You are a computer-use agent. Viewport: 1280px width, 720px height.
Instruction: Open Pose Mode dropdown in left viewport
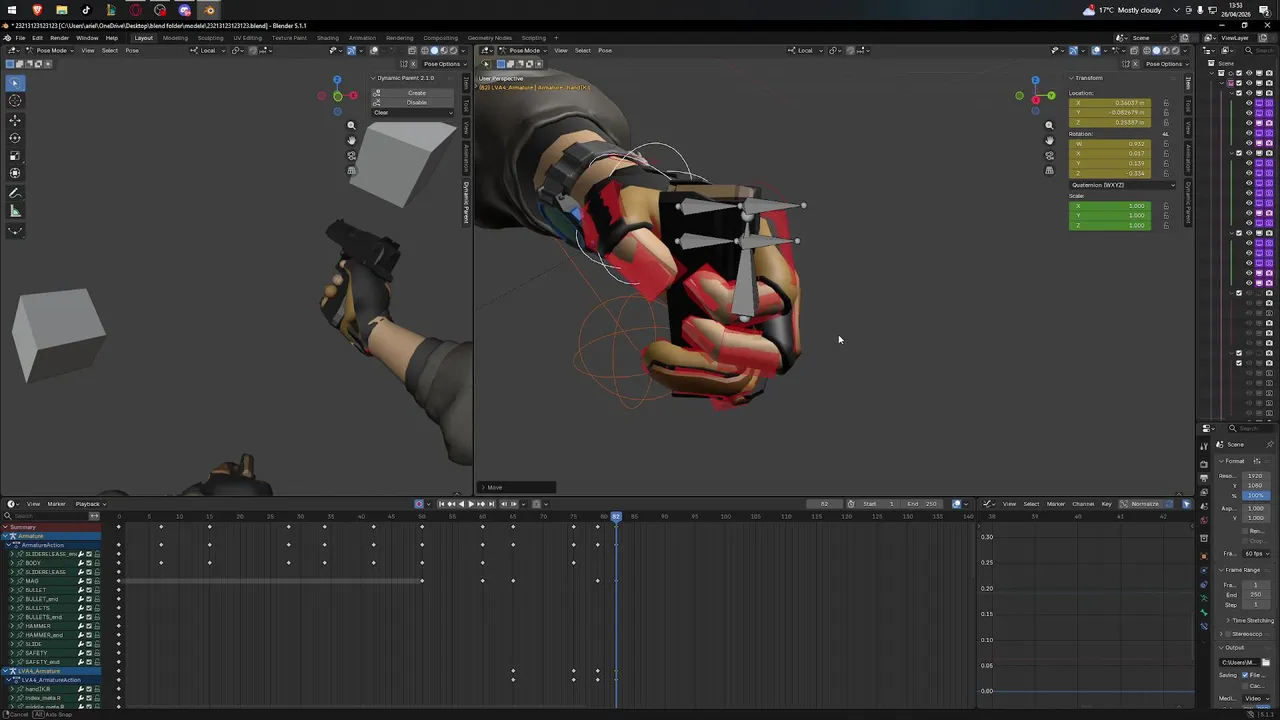50,50
